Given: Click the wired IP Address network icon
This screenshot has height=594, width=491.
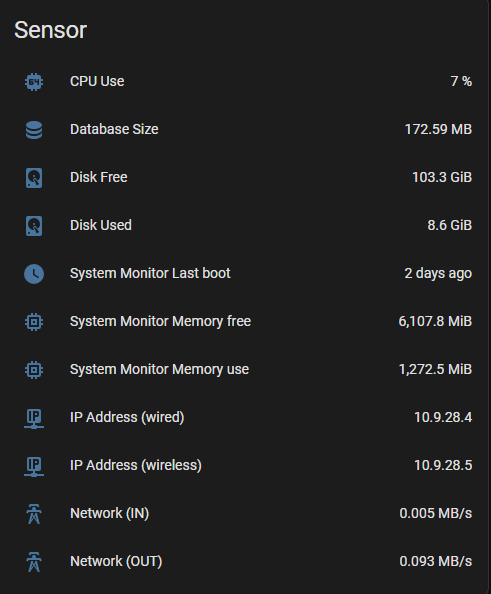Looking at the screenshot, I should coord(34,418).
